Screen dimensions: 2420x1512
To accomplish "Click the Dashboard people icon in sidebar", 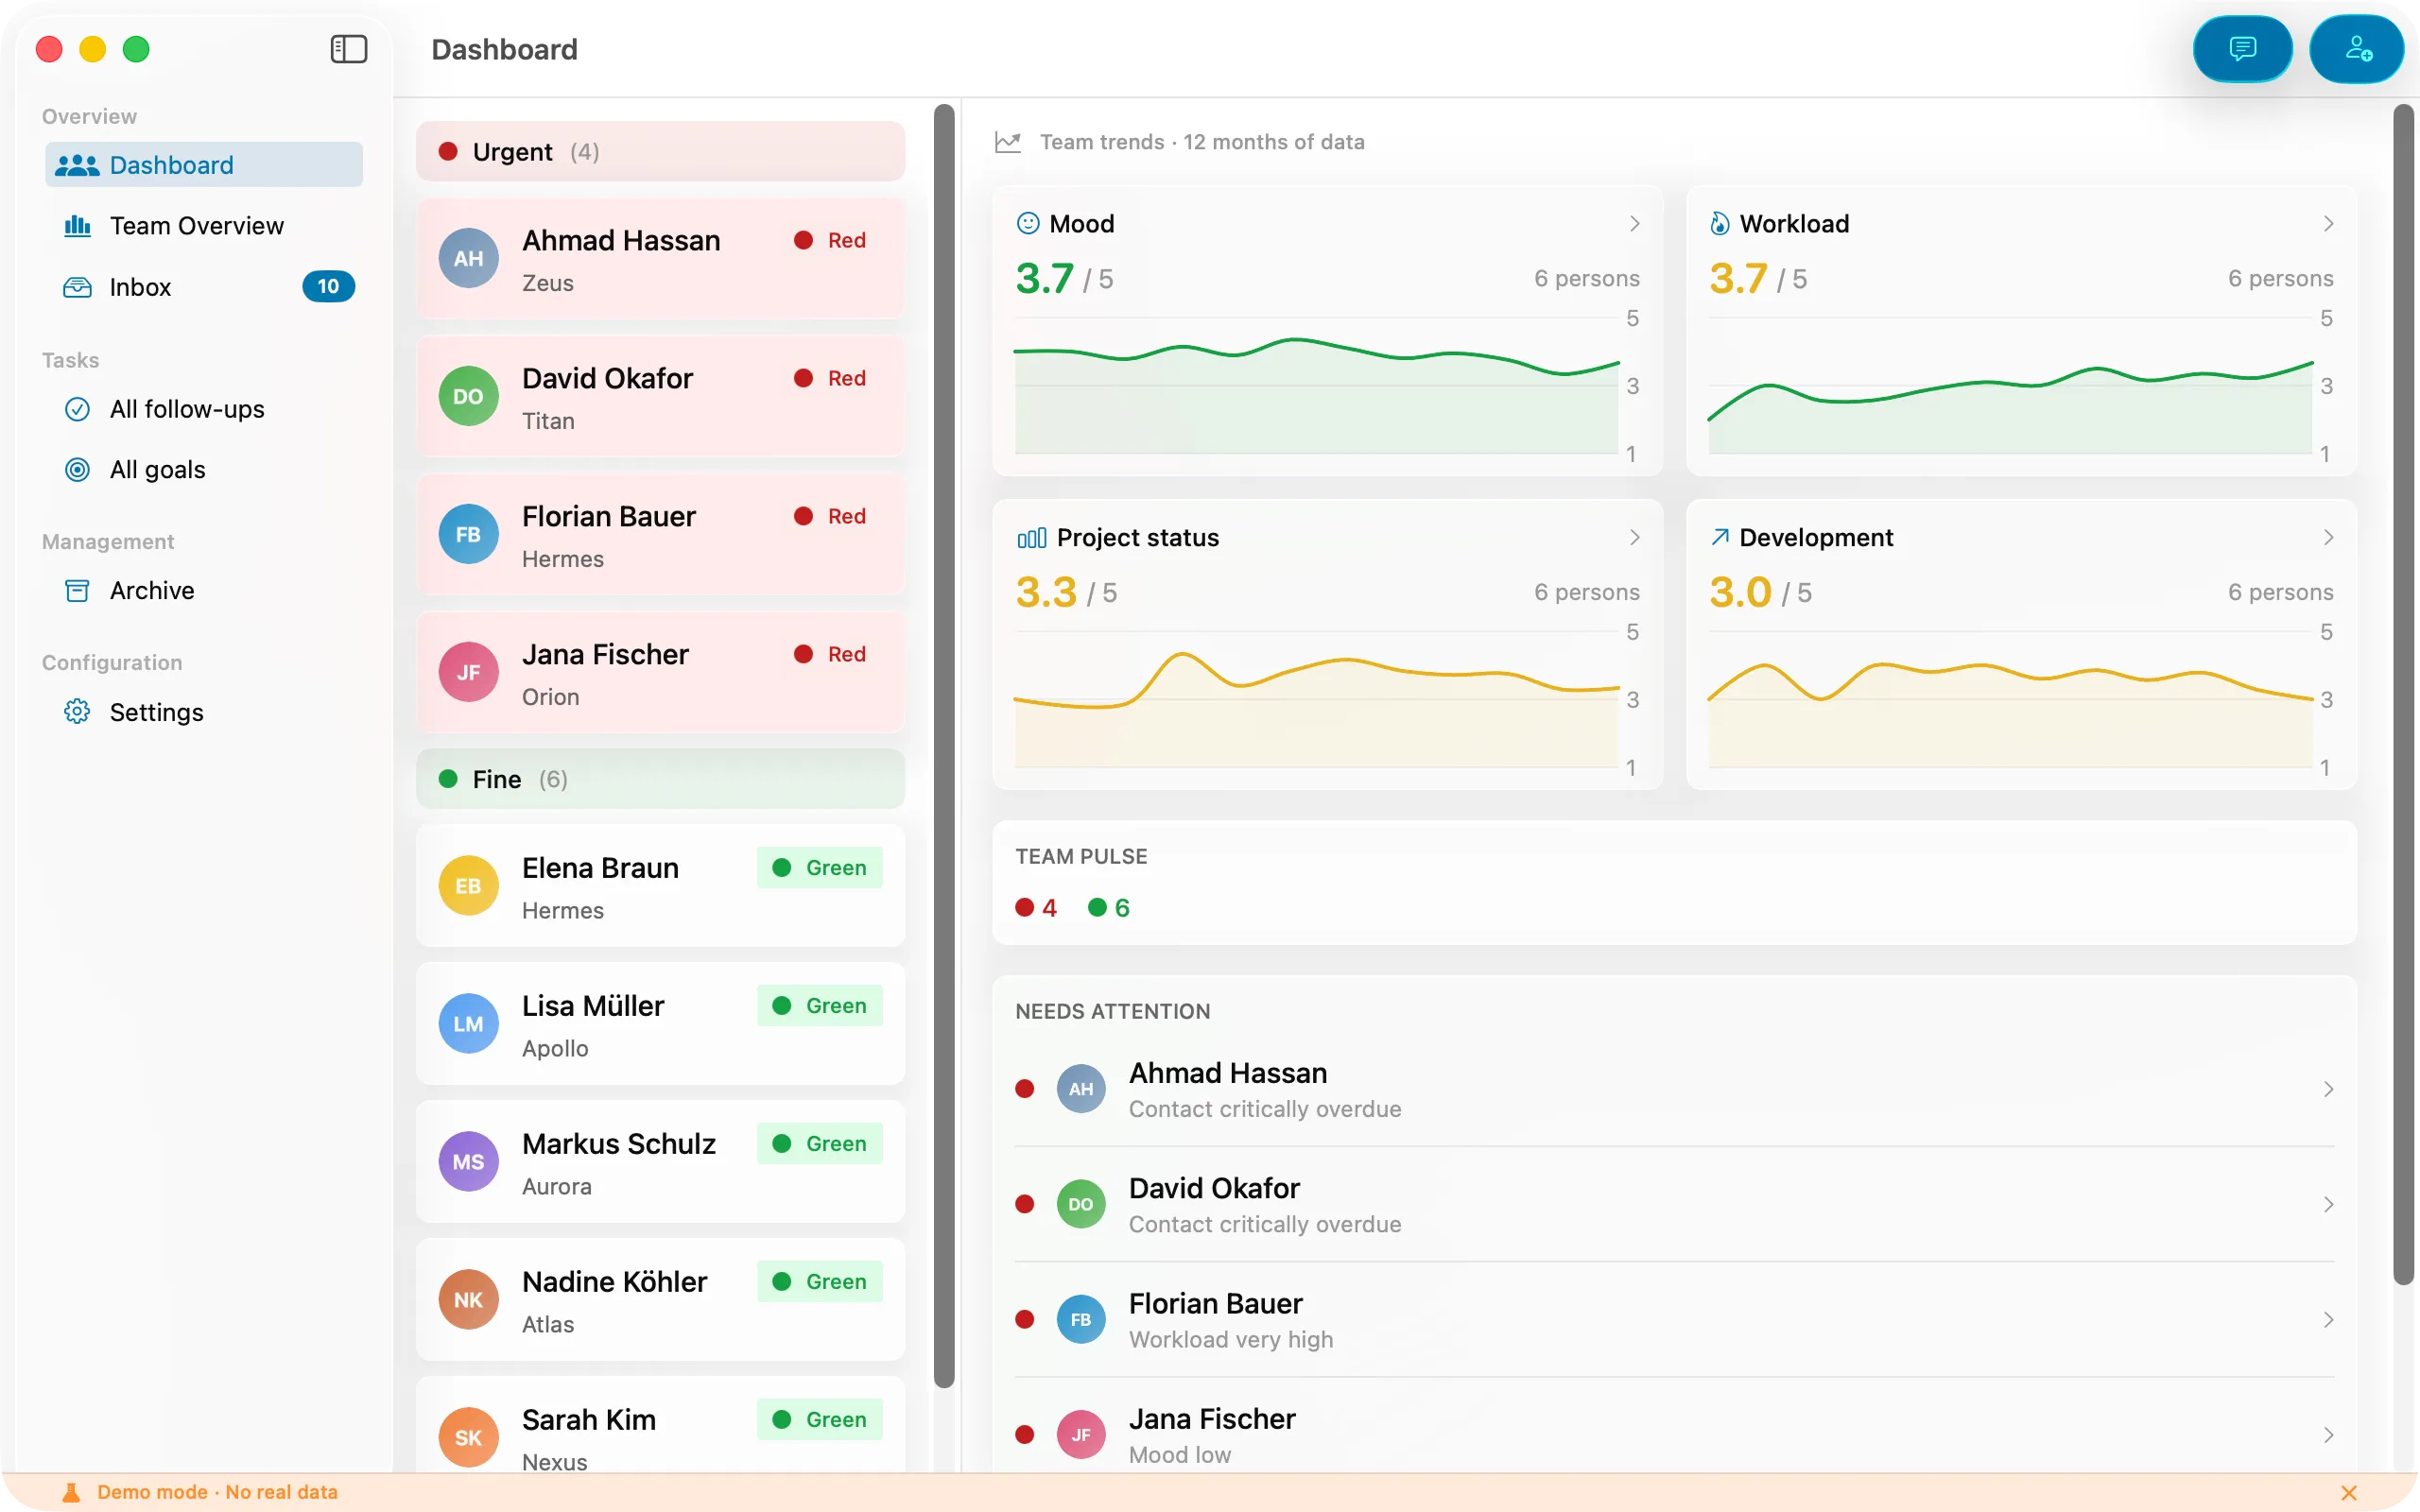I will click(x=77, y=165).
